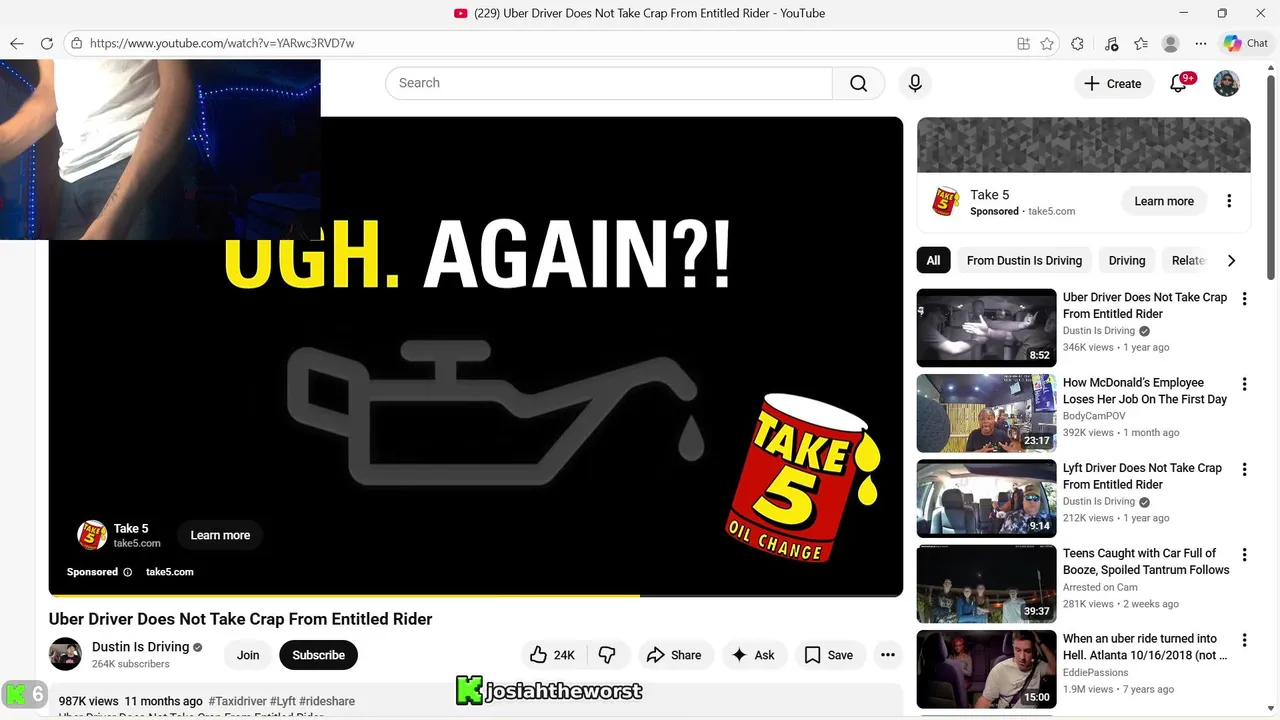Click Learn more in sidebar Take 5 ad
This screenshot has height=720, width=1280.
[x=1164, y=201]
